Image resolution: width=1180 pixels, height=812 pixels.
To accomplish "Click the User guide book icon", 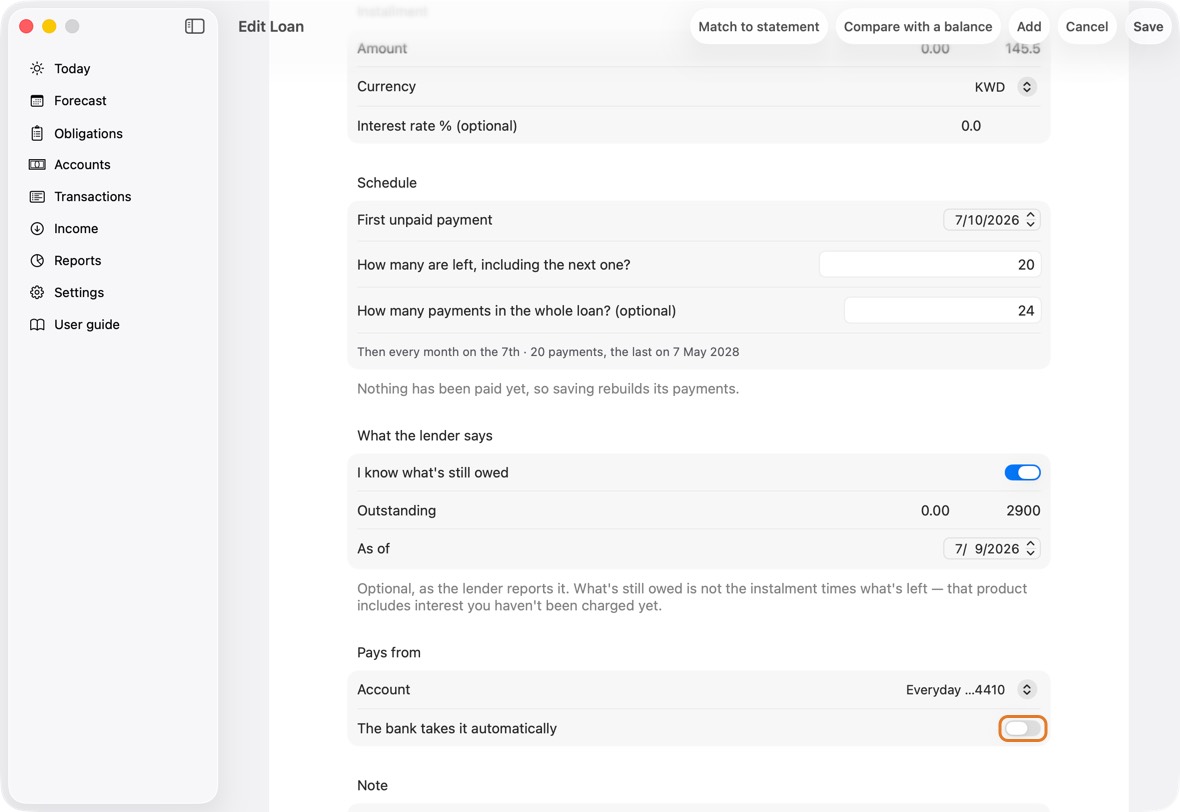I will pos(37,324).
